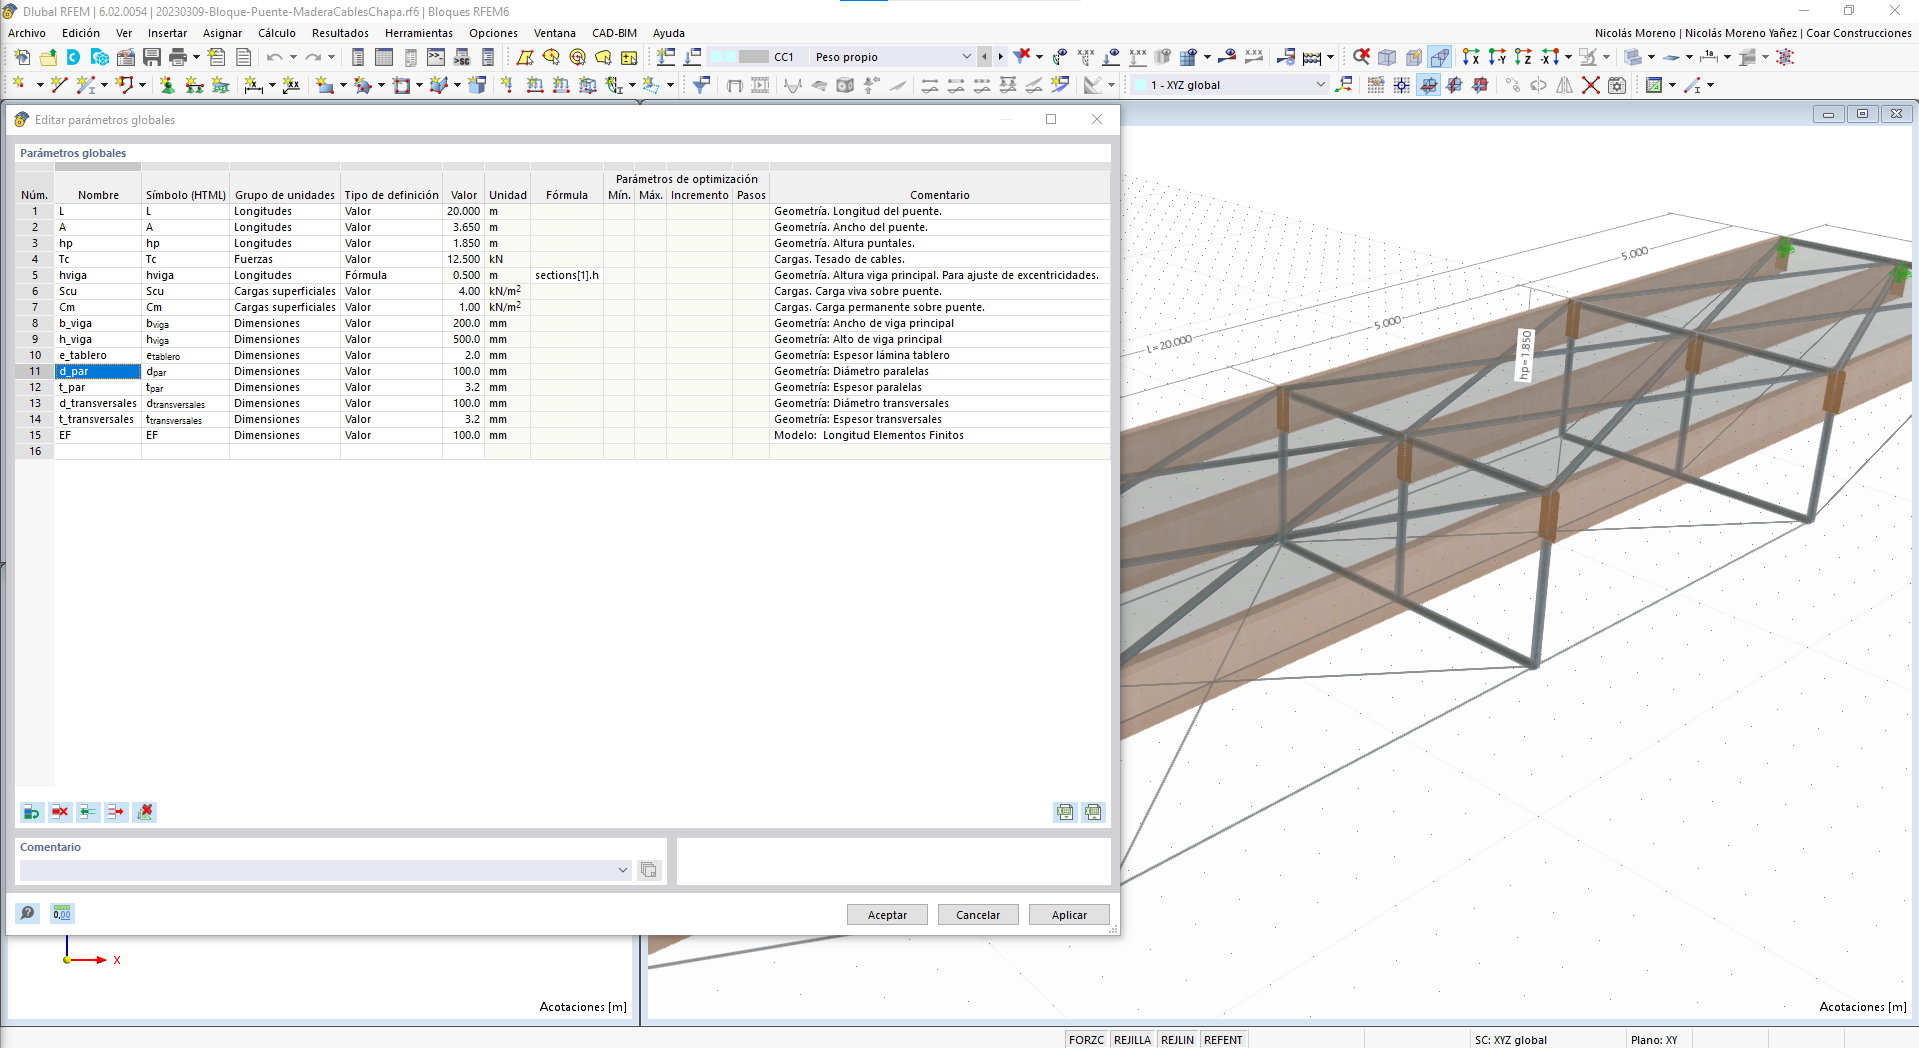Toggle the REJILLA status bar button
Image resolution: width=1919 pixels, height=1048 pixels.
pyautogui.click(x=1133, y=1040)
